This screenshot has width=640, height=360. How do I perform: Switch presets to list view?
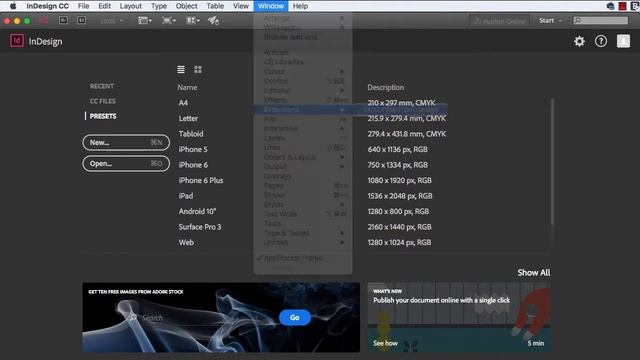coord(181,70)
